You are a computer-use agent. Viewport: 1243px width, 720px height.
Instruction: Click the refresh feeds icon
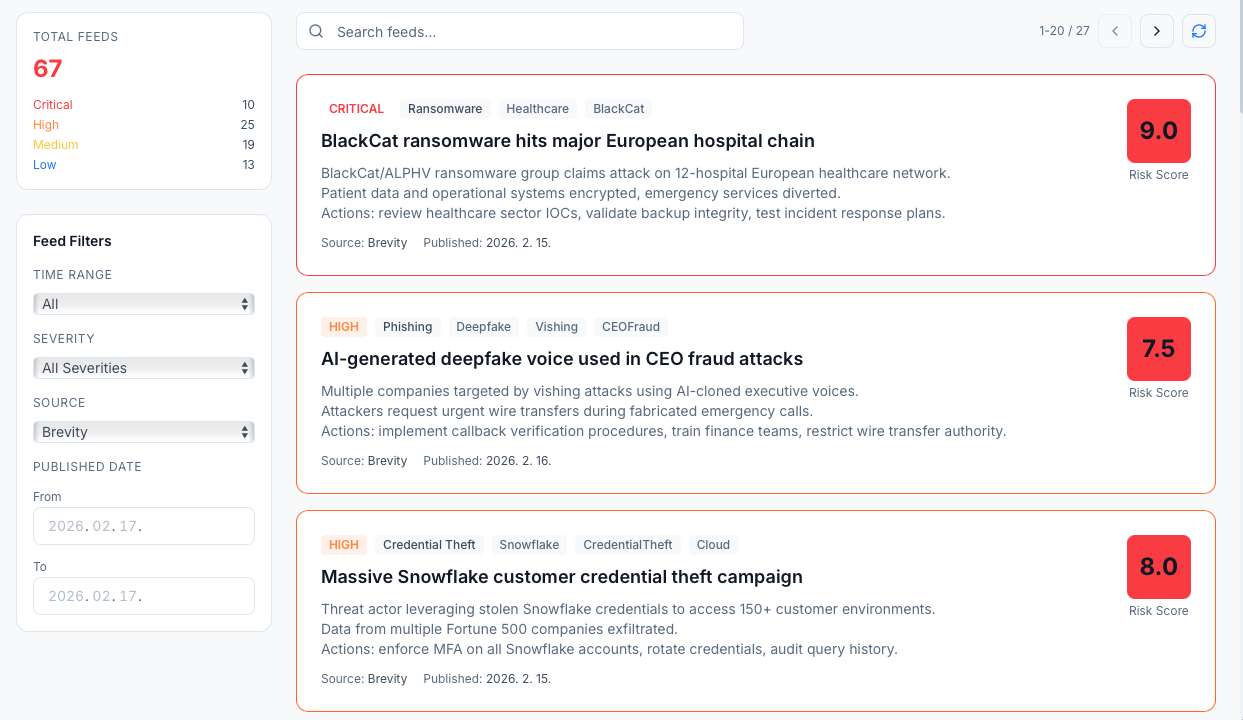click(x=1198, y=31)
